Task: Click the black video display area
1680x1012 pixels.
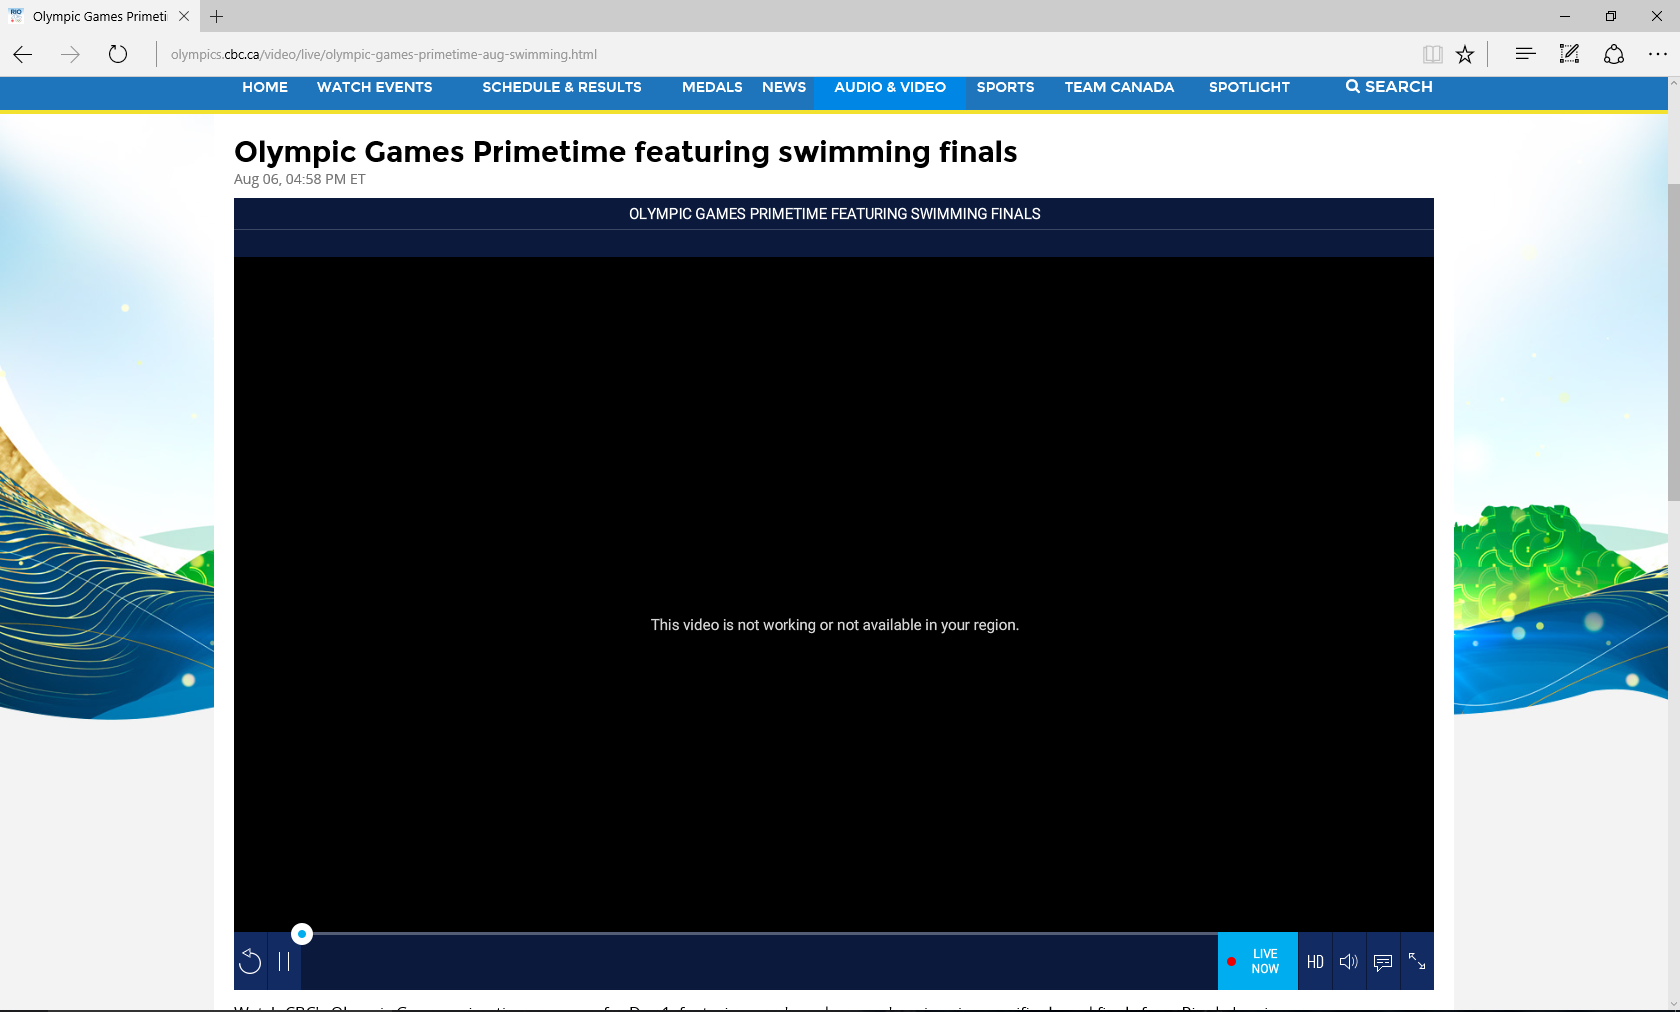Action: (x=834, y=594)
